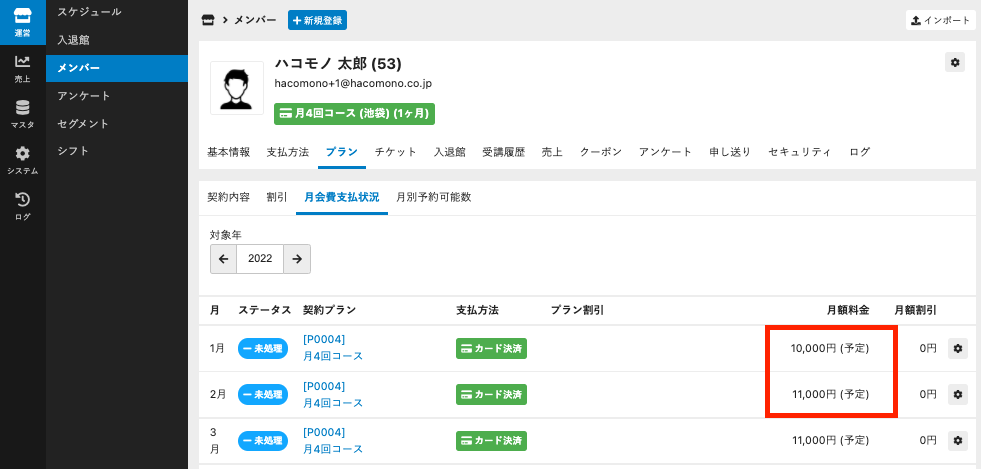Click the member profile settings gear icon
The height and width of the screenshot is (469, 981).
coord(955,63)
